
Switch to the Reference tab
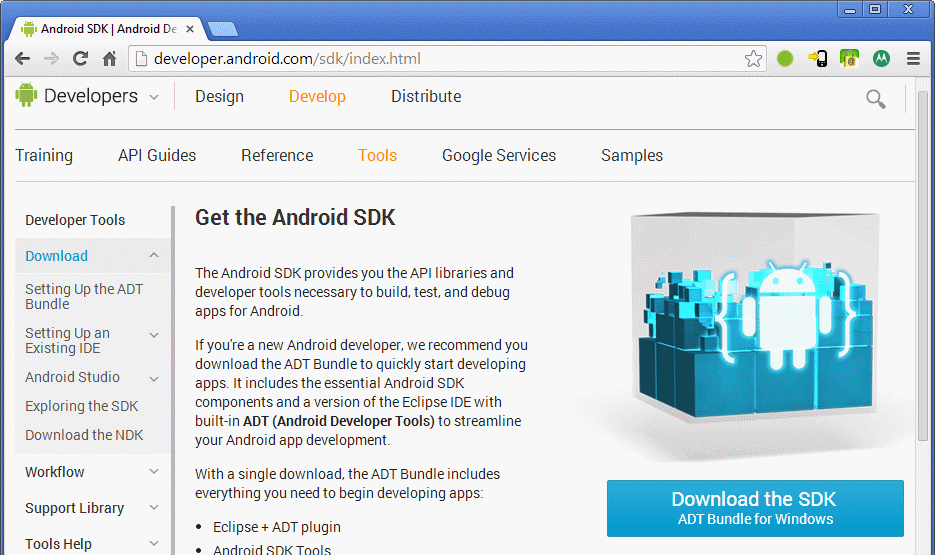(277, 155)
